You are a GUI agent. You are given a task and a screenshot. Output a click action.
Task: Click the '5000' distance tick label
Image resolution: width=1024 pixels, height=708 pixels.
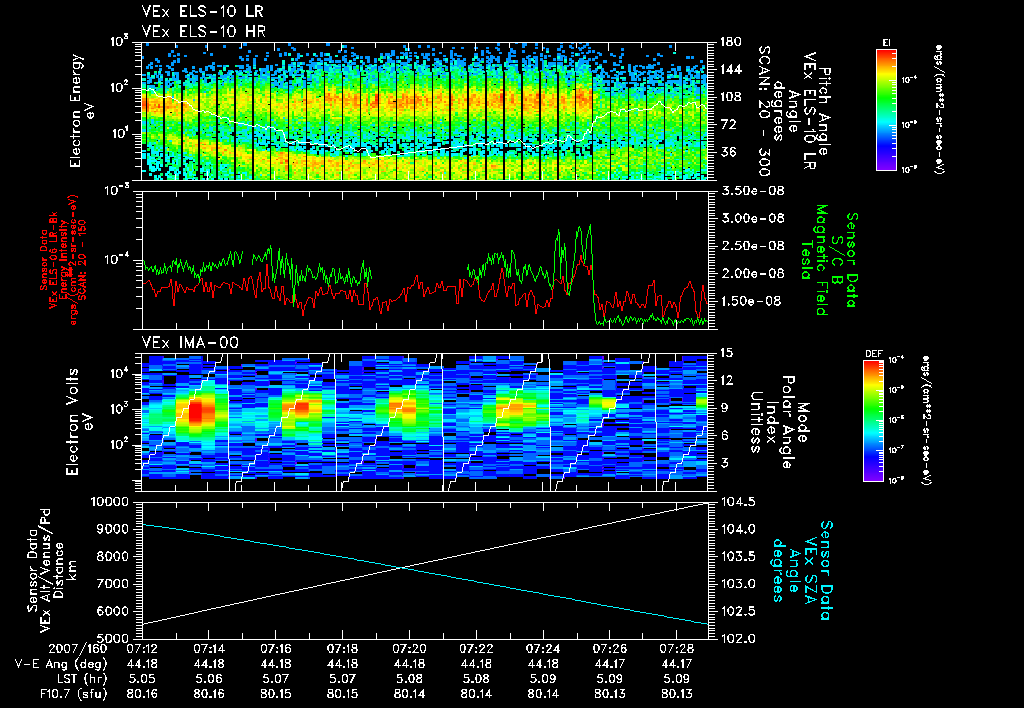(x=112, y=638)
